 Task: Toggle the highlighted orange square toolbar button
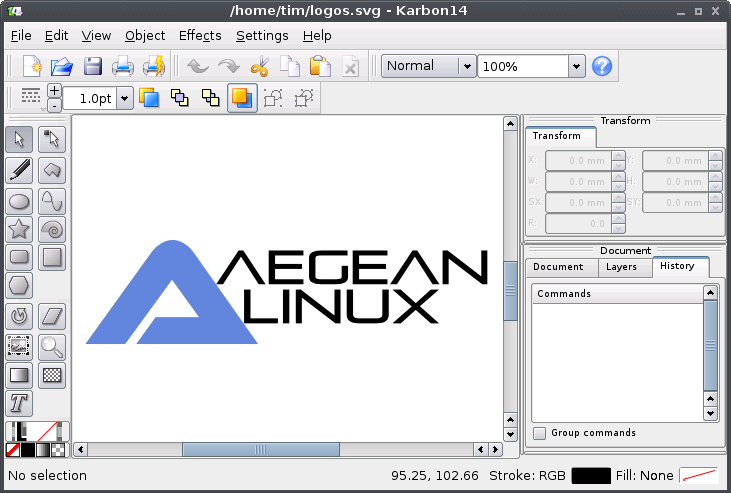tap(241, 98)
